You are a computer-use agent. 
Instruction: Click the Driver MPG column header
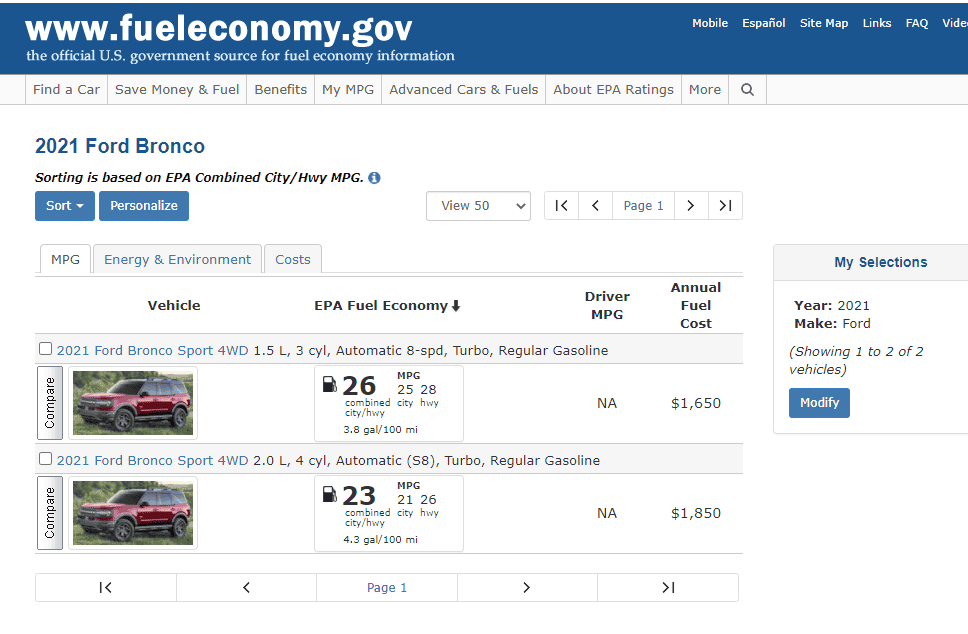(x=607, y=306)
